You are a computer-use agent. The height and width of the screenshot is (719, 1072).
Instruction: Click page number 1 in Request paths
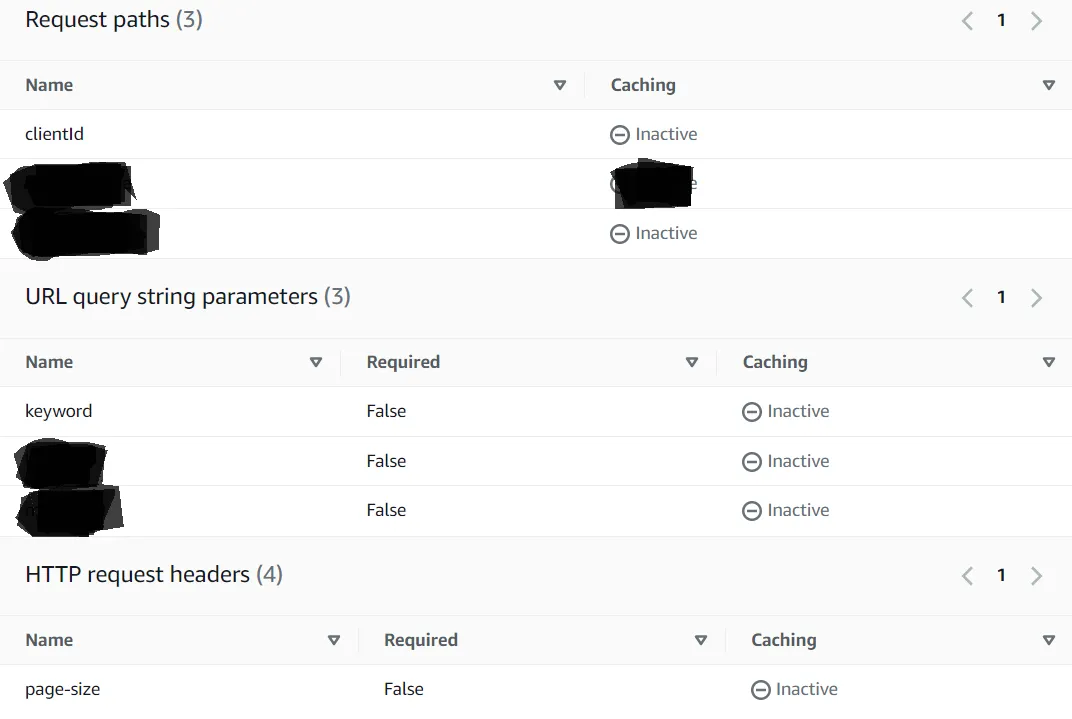click(x=1001, y=21)
